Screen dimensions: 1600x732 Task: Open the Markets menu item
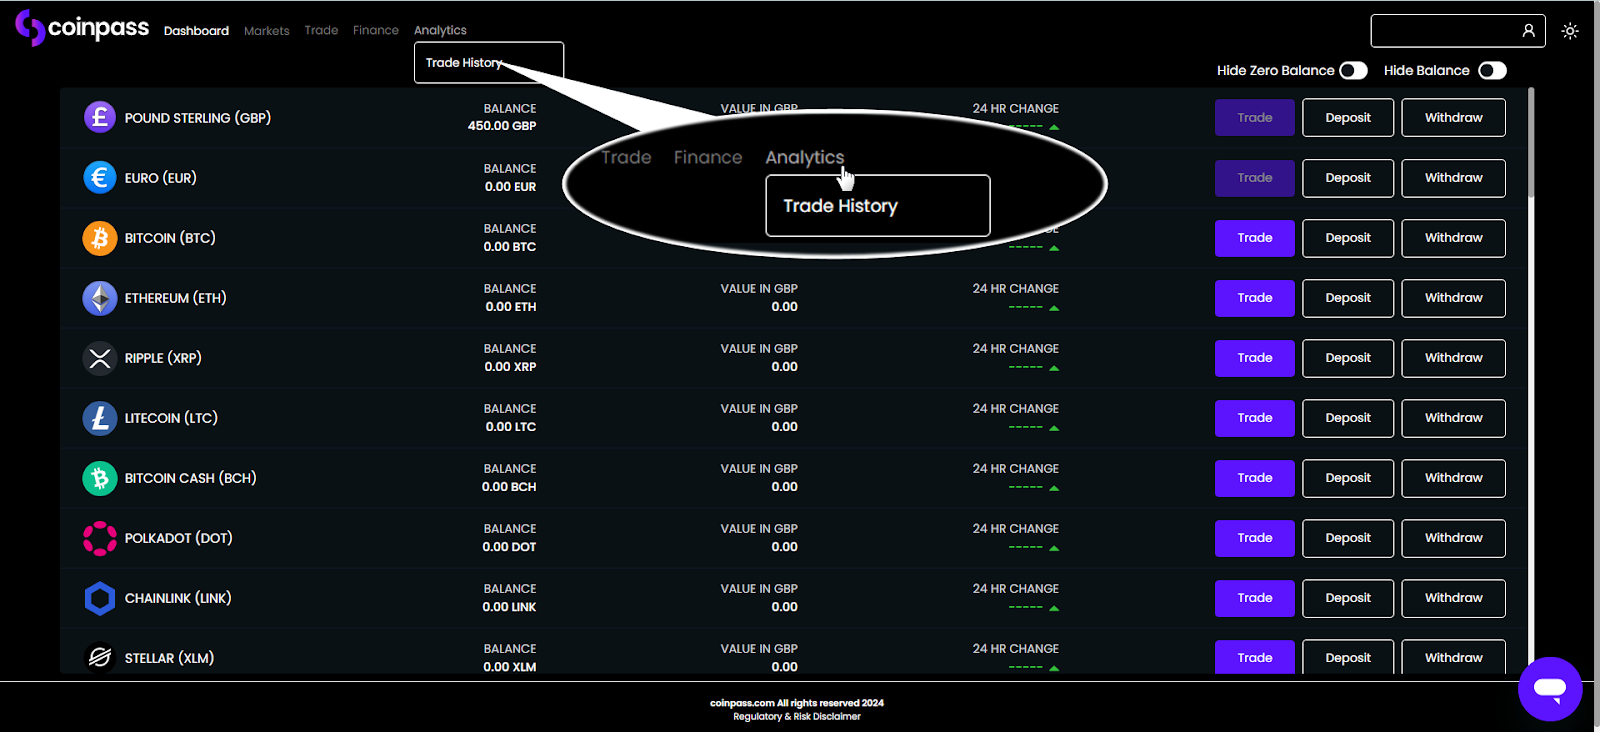pyautogui.click(x=267, y=31)
